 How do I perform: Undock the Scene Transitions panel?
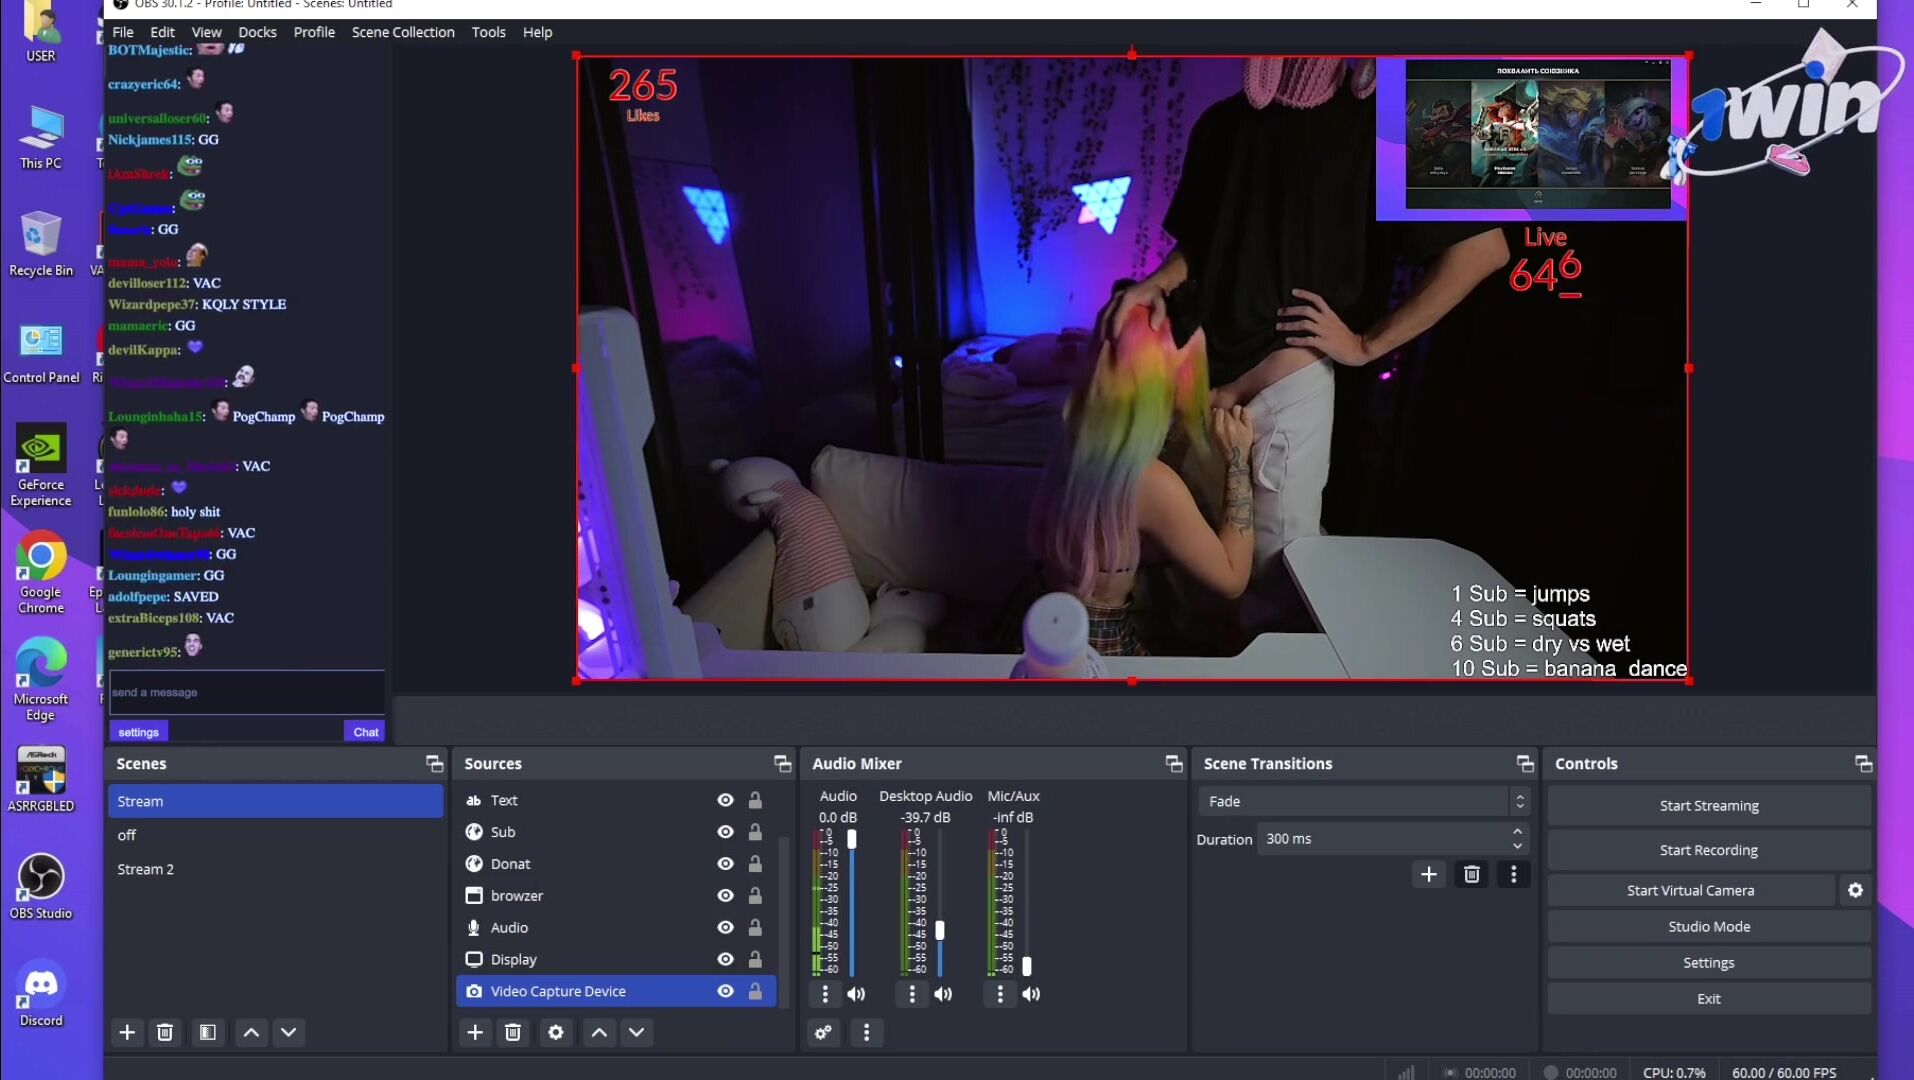[x=1525, y=763]
